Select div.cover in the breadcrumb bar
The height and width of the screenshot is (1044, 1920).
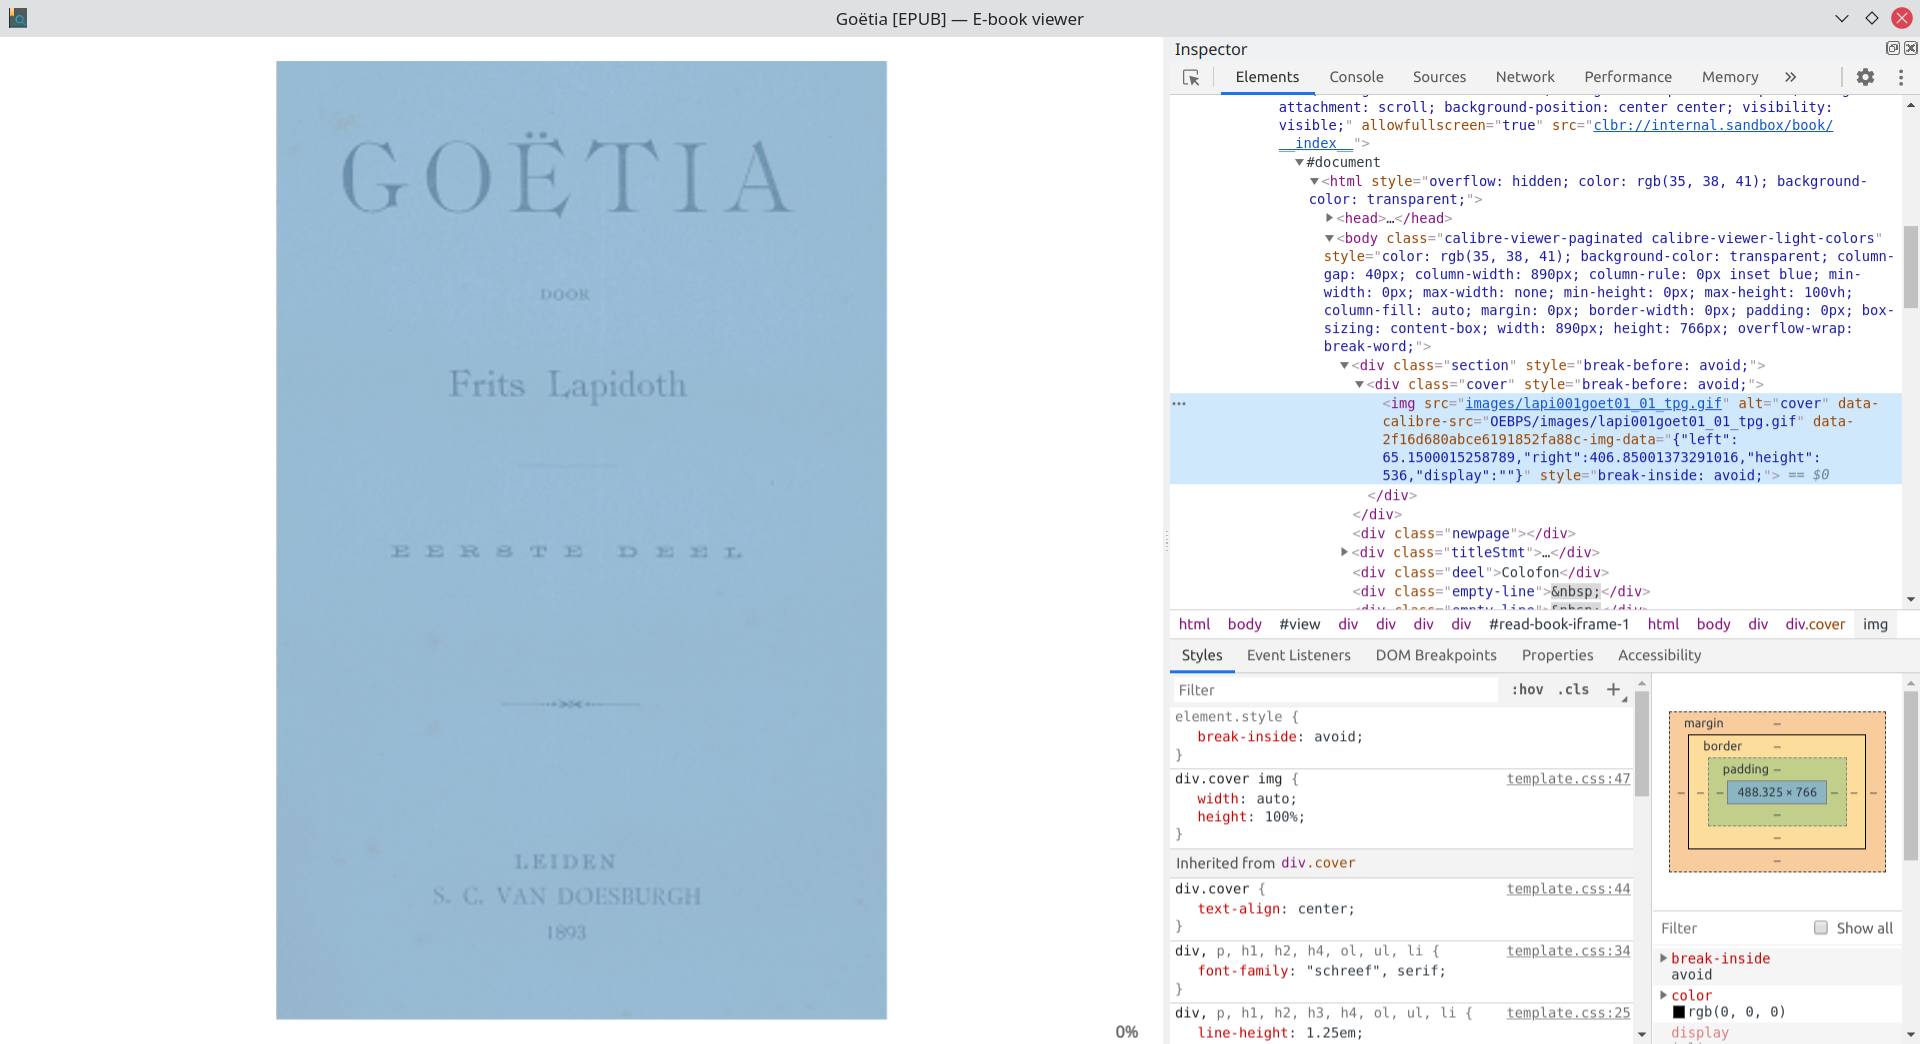[x=1815, y=624]
